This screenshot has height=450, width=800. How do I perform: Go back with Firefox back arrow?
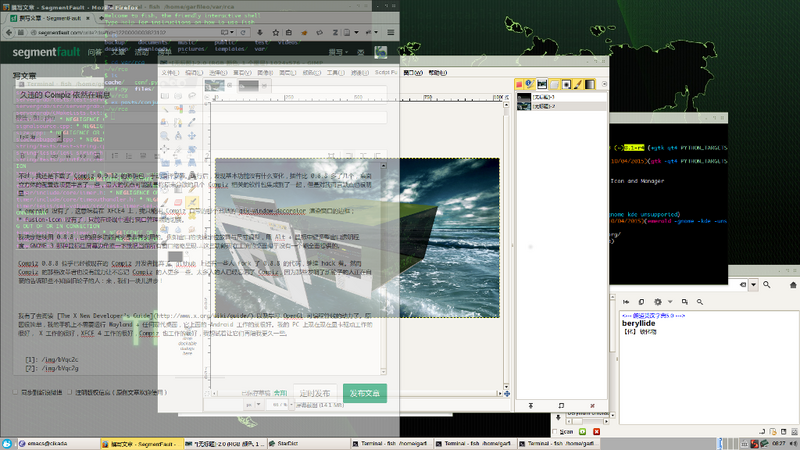tap(9, 32)
